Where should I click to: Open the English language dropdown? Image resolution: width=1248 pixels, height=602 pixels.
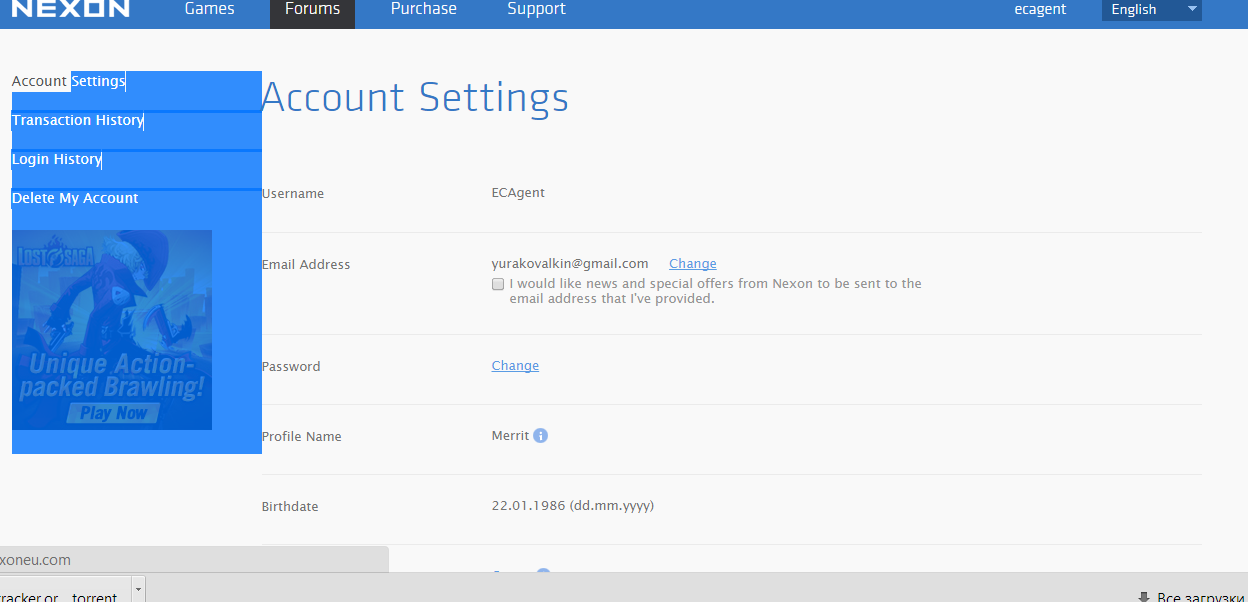pyautogui.click(x=1151, y=10)
